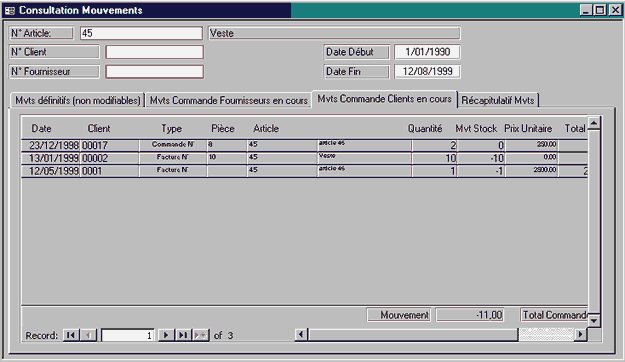625x362 pixels.
Task: Click Commande N° type cell
Action: pos(173,145)
